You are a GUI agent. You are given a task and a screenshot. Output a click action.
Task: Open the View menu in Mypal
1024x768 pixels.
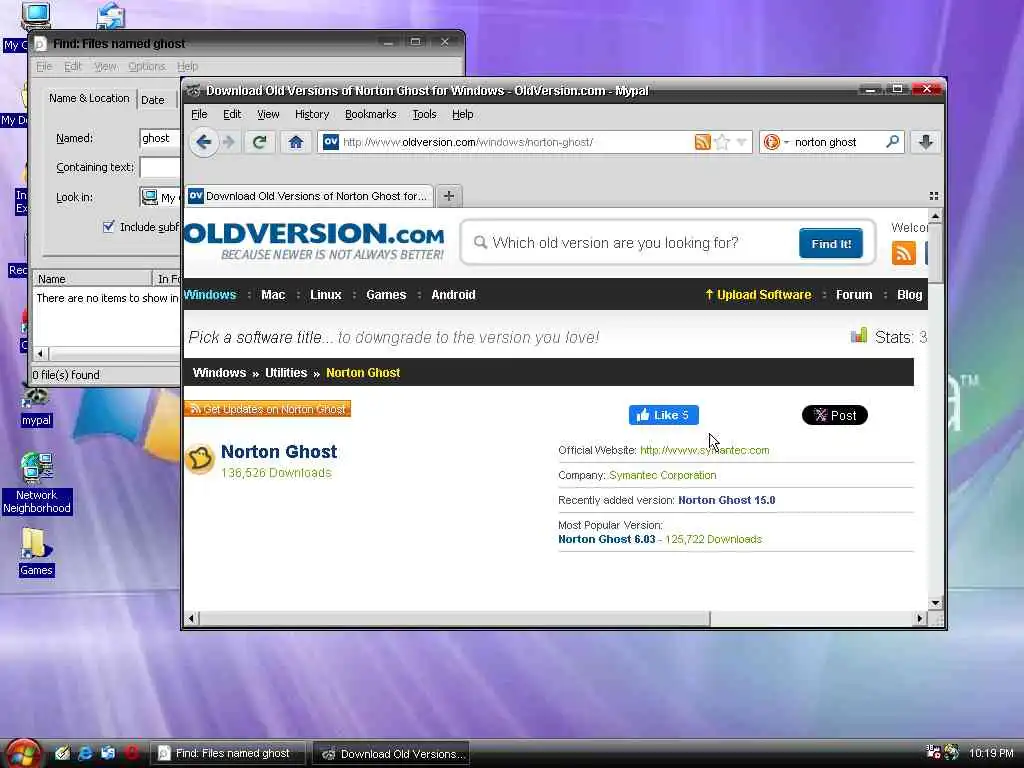coord(268,114)
